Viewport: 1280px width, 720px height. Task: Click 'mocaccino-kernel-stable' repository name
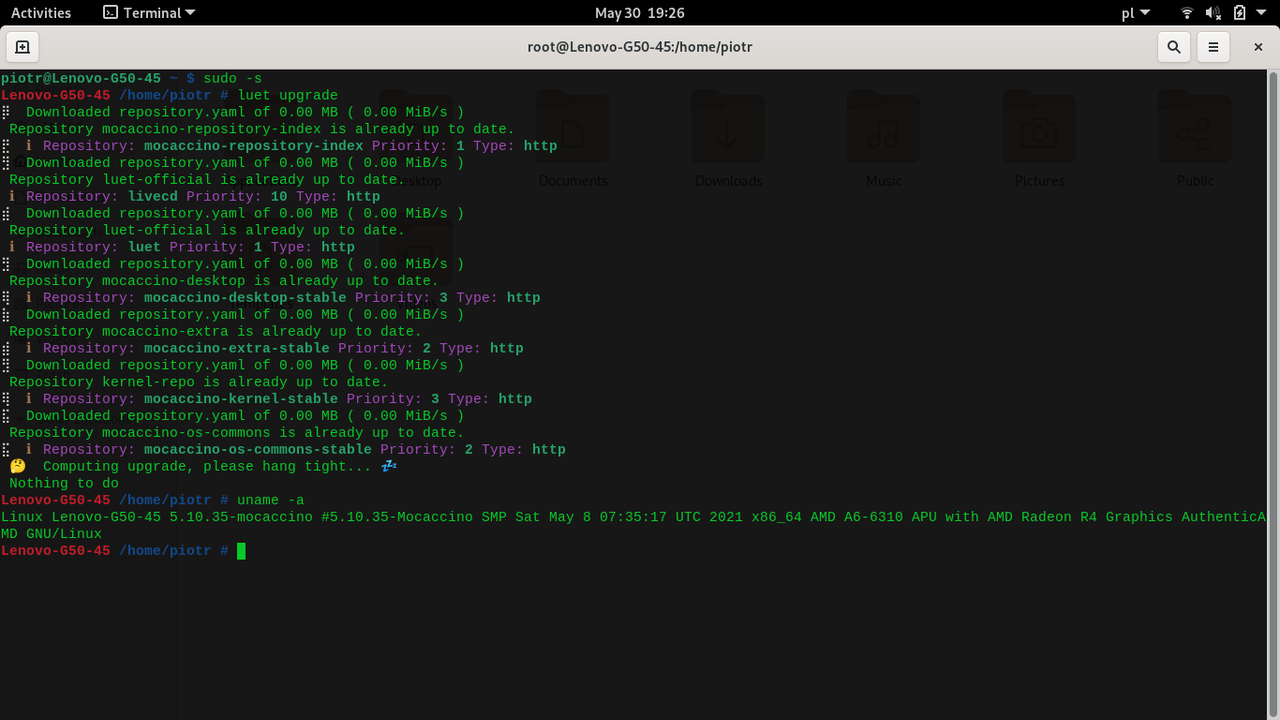pos(241,399)
